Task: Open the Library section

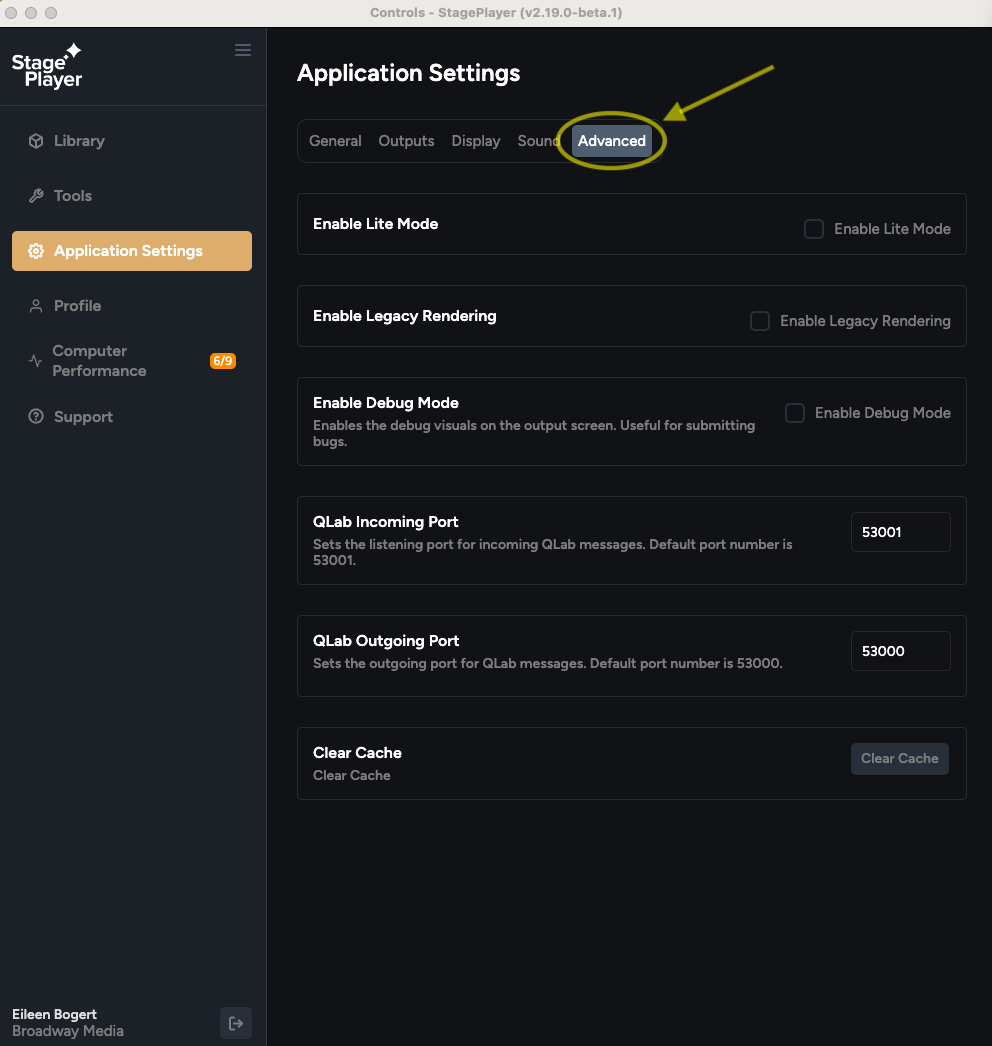Action: click(x=132, y=141)
